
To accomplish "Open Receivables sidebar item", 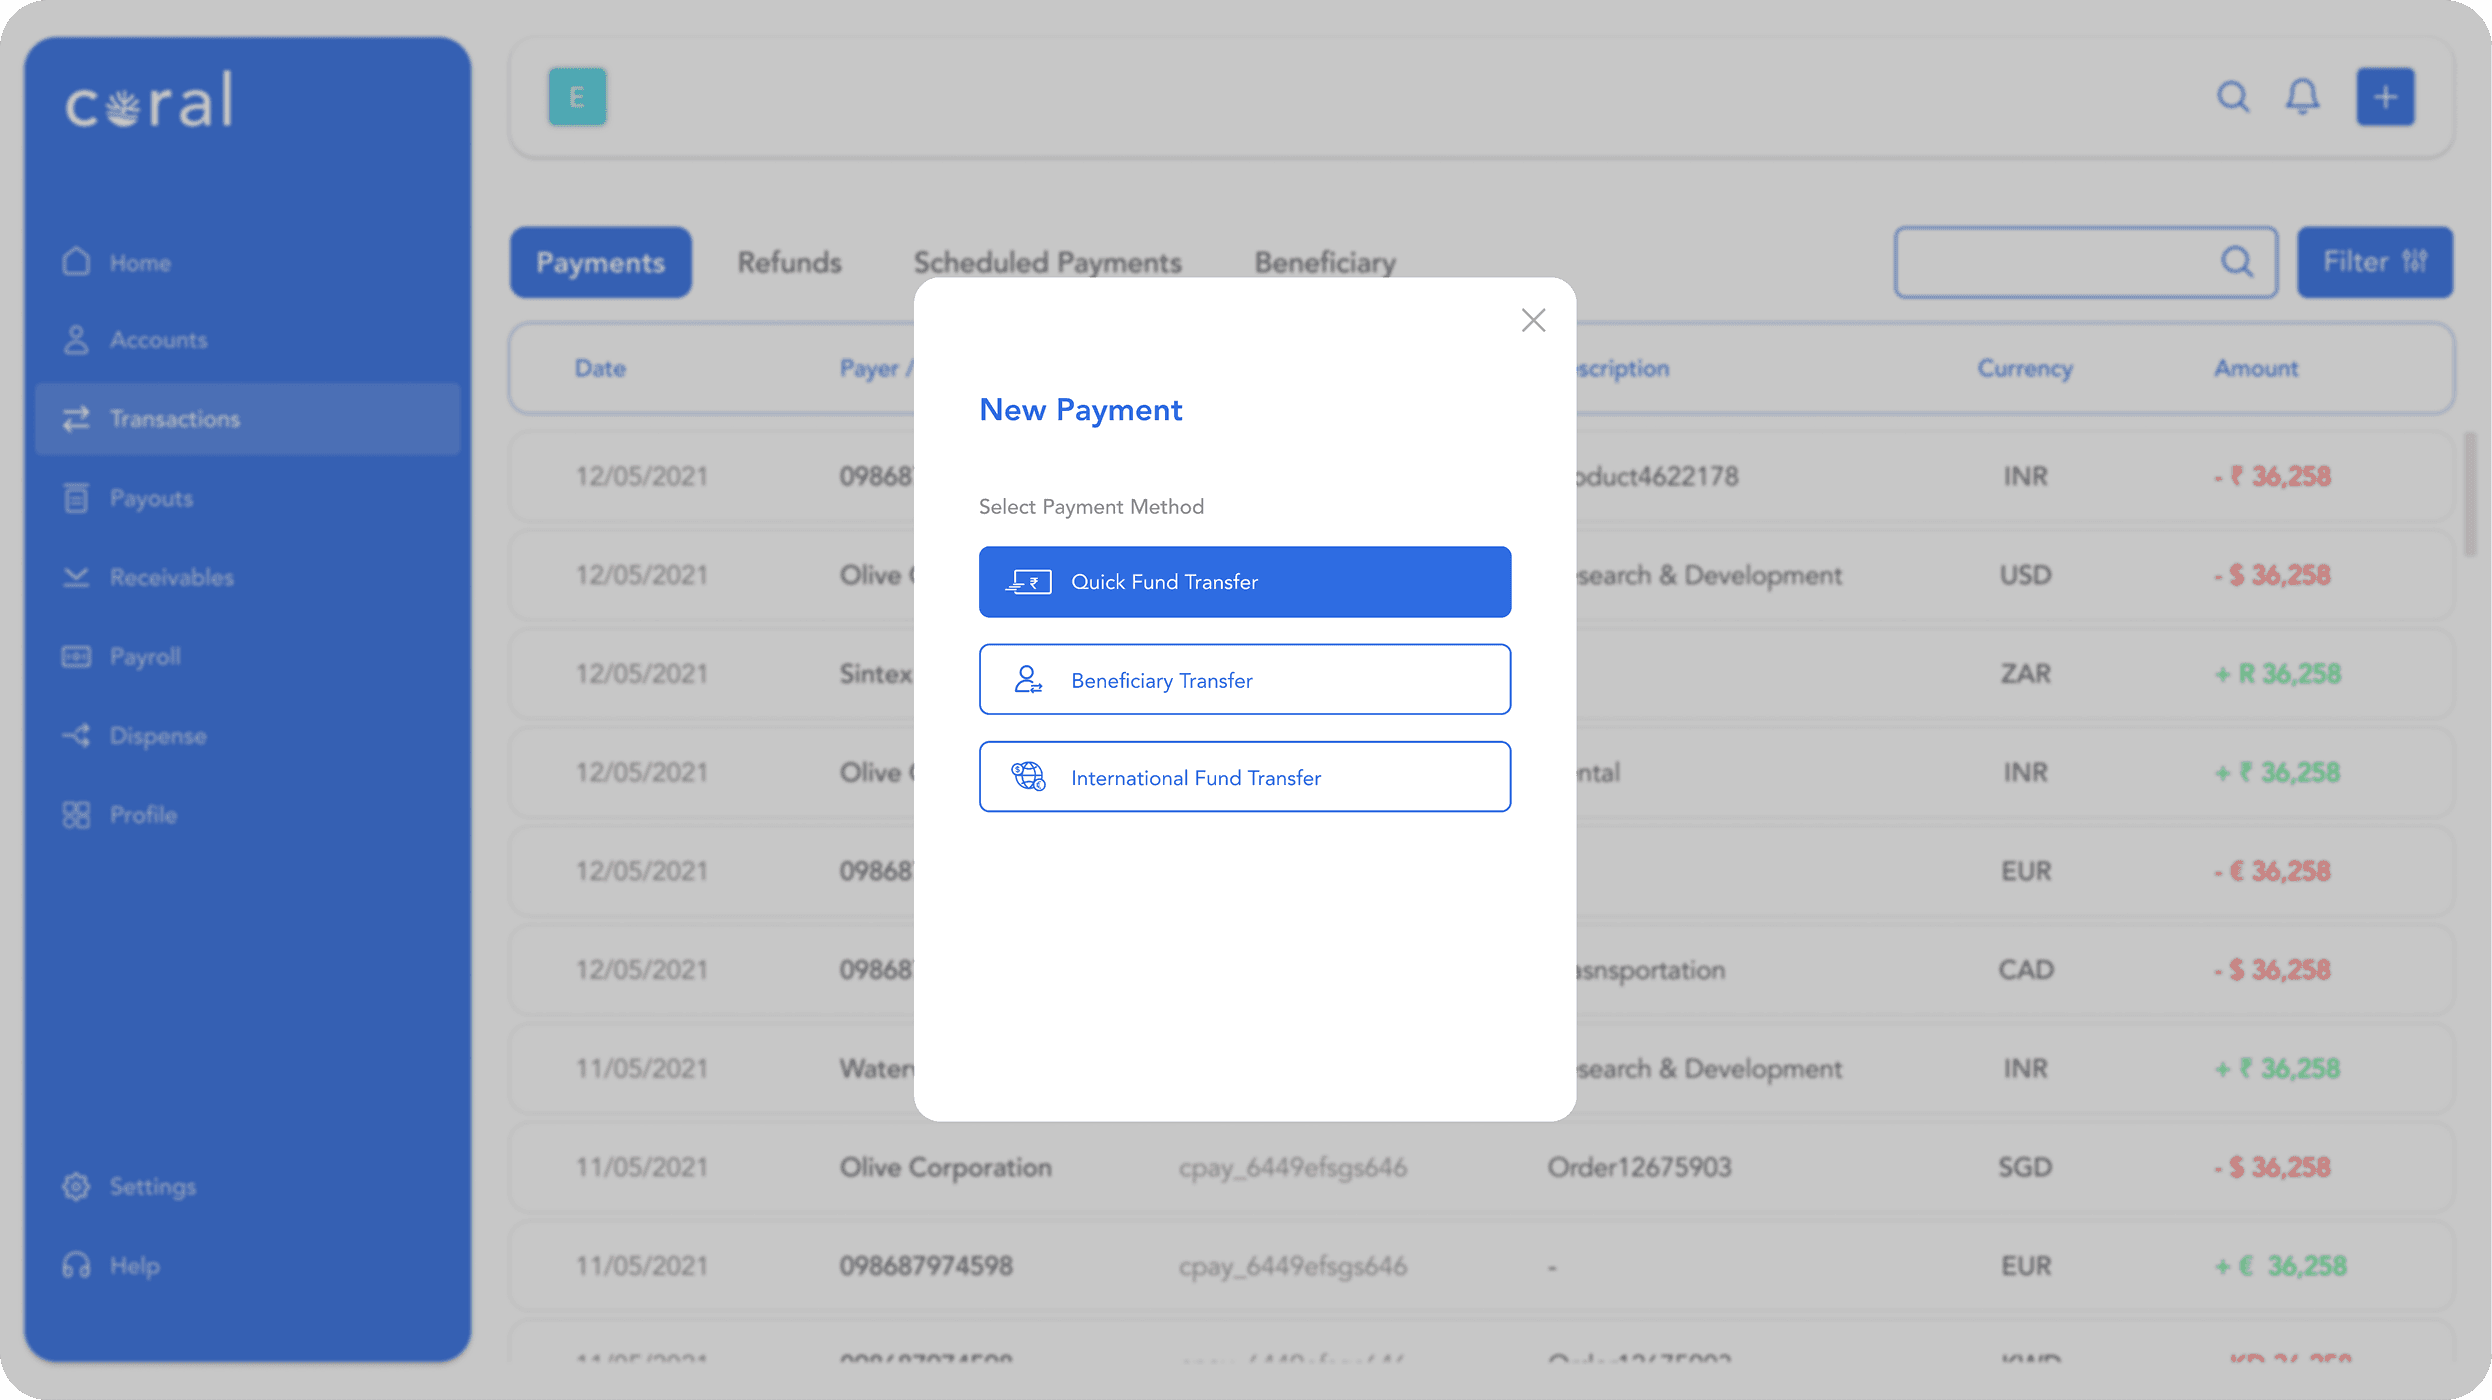I will click(171, 577).
